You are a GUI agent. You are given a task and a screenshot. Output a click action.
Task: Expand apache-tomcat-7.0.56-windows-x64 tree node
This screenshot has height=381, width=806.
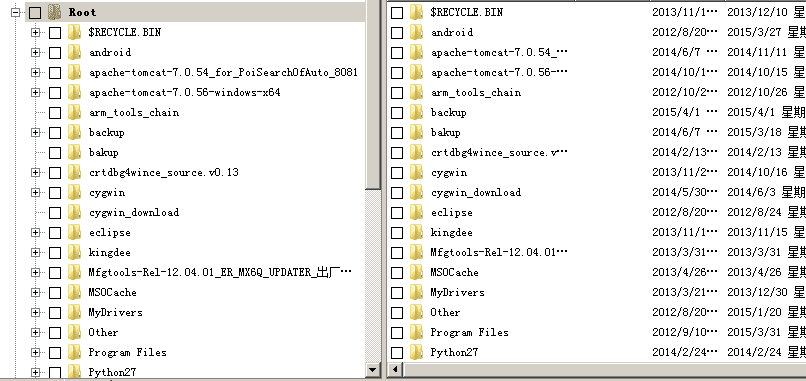pyautogui.click(x=35, y=93)
